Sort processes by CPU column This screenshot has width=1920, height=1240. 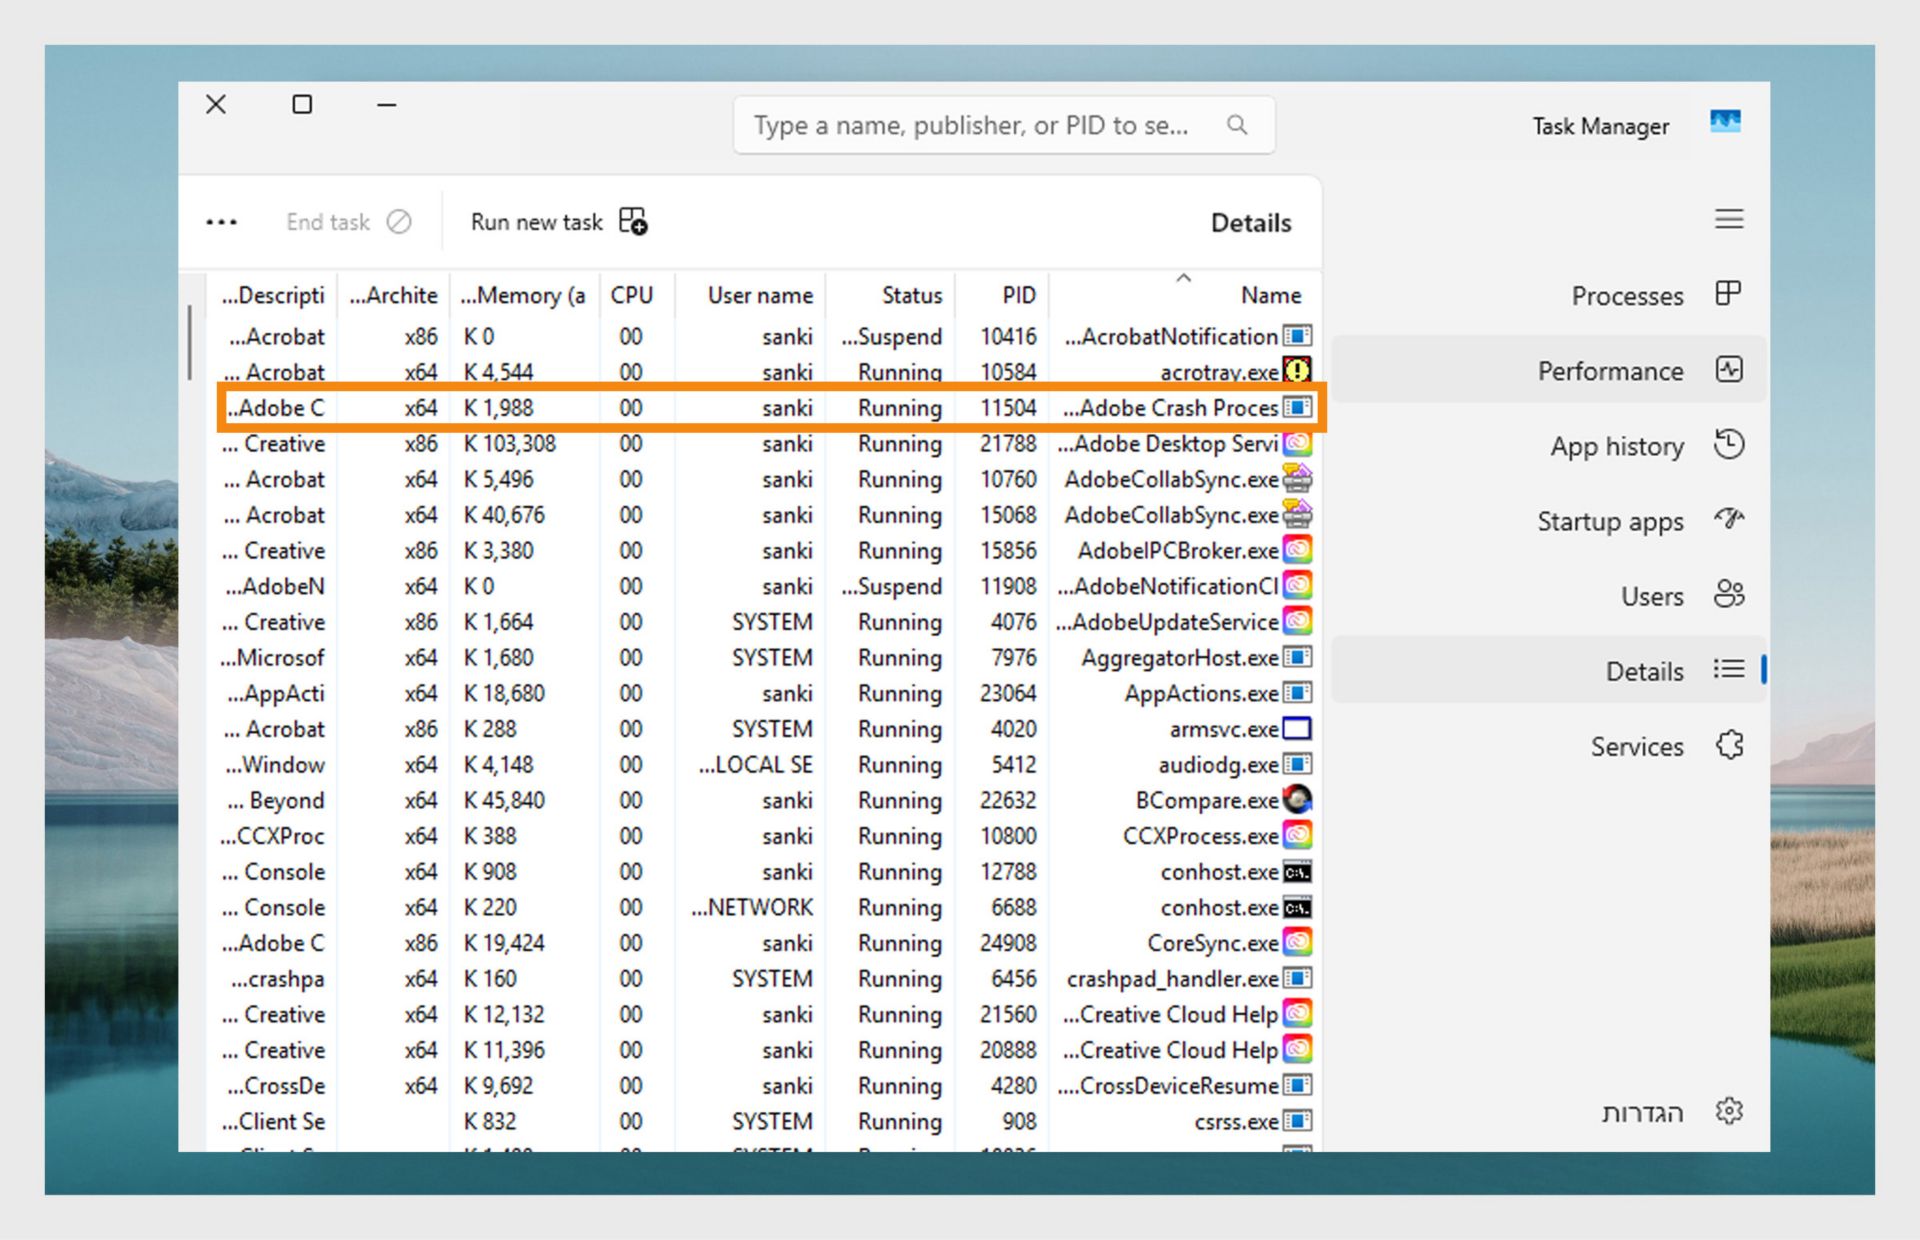pos(631,295)
